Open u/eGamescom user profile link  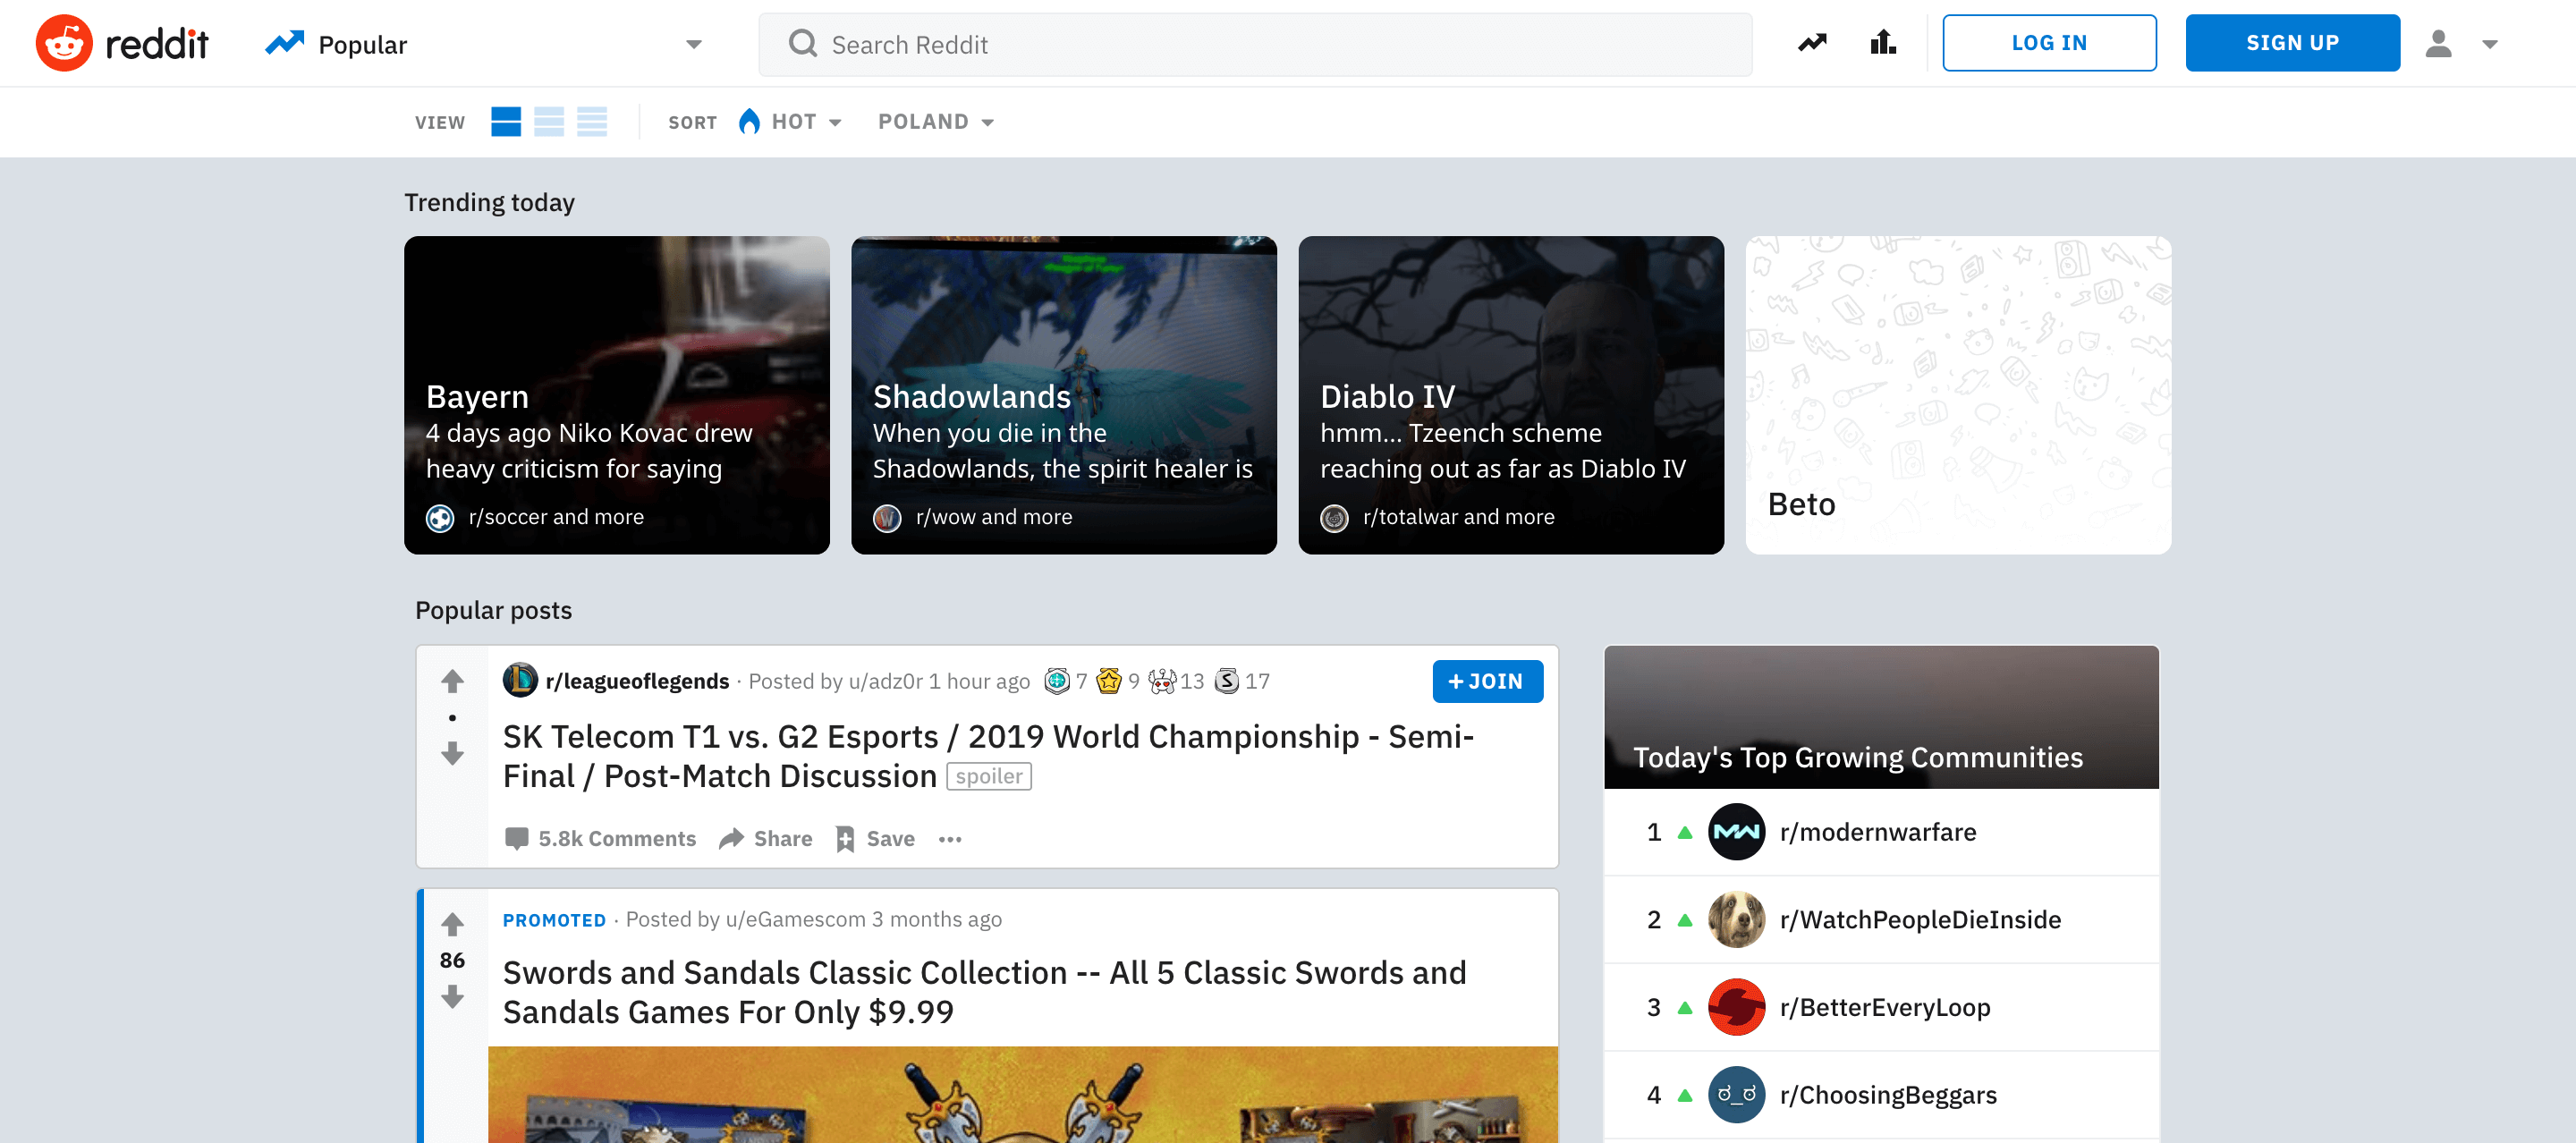(x=796, y=919)
